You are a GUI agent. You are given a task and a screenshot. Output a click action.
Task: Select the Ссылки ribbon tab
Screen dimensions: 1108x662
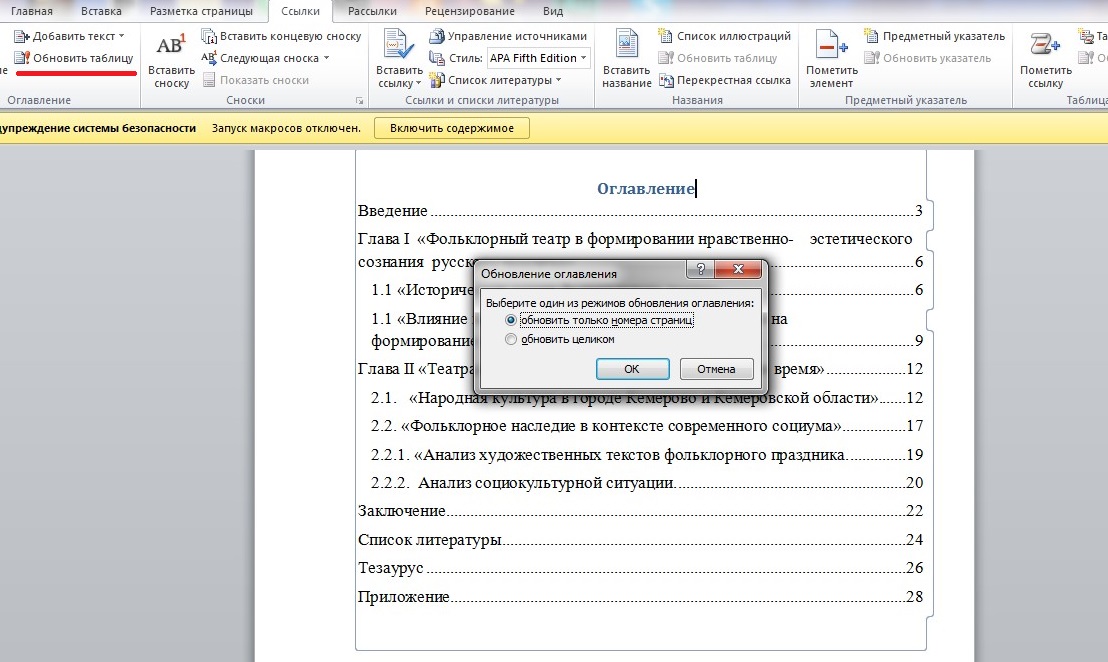click(300, 11)
